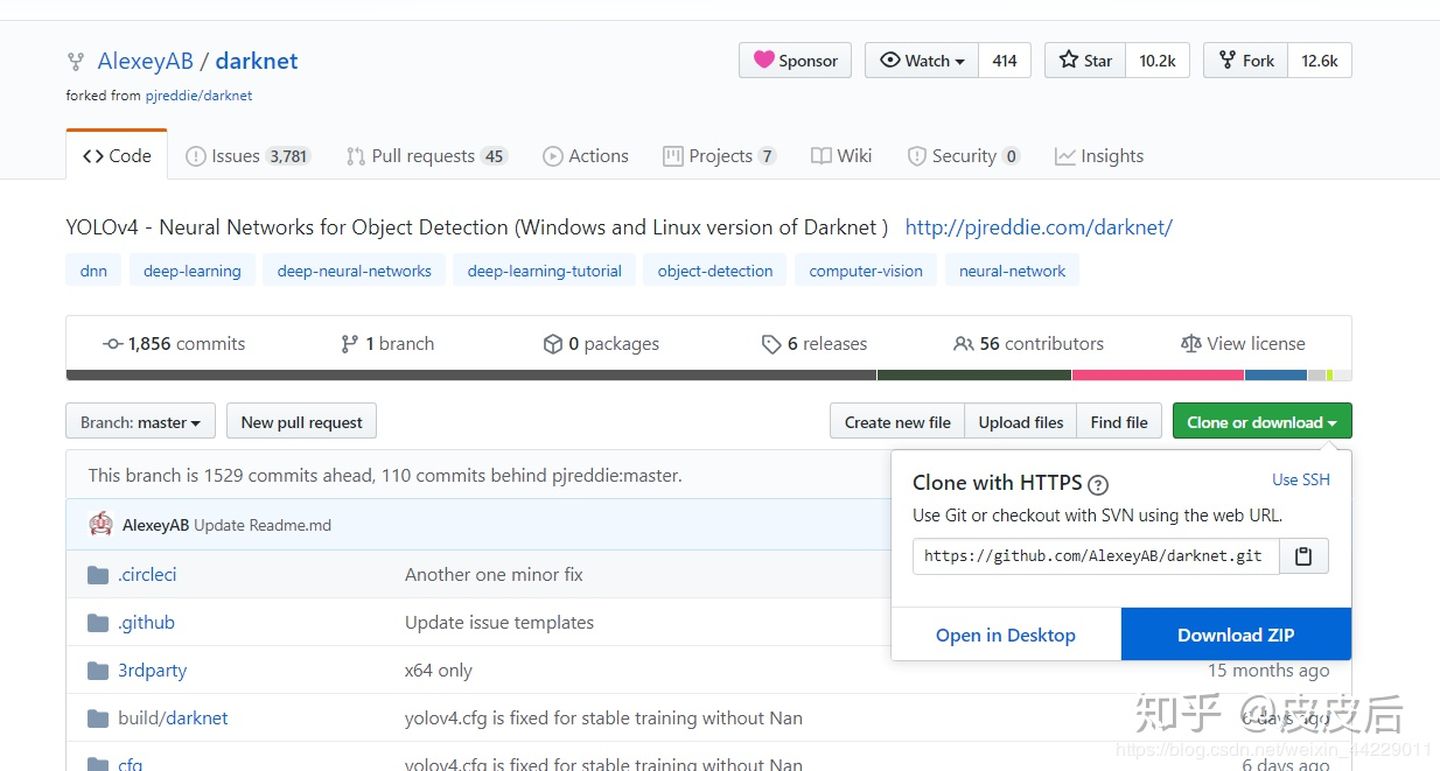Screen dimensions: 1440x771
Task: Switch clone method via Use SSH
Action: click(x=1300, y=480)
